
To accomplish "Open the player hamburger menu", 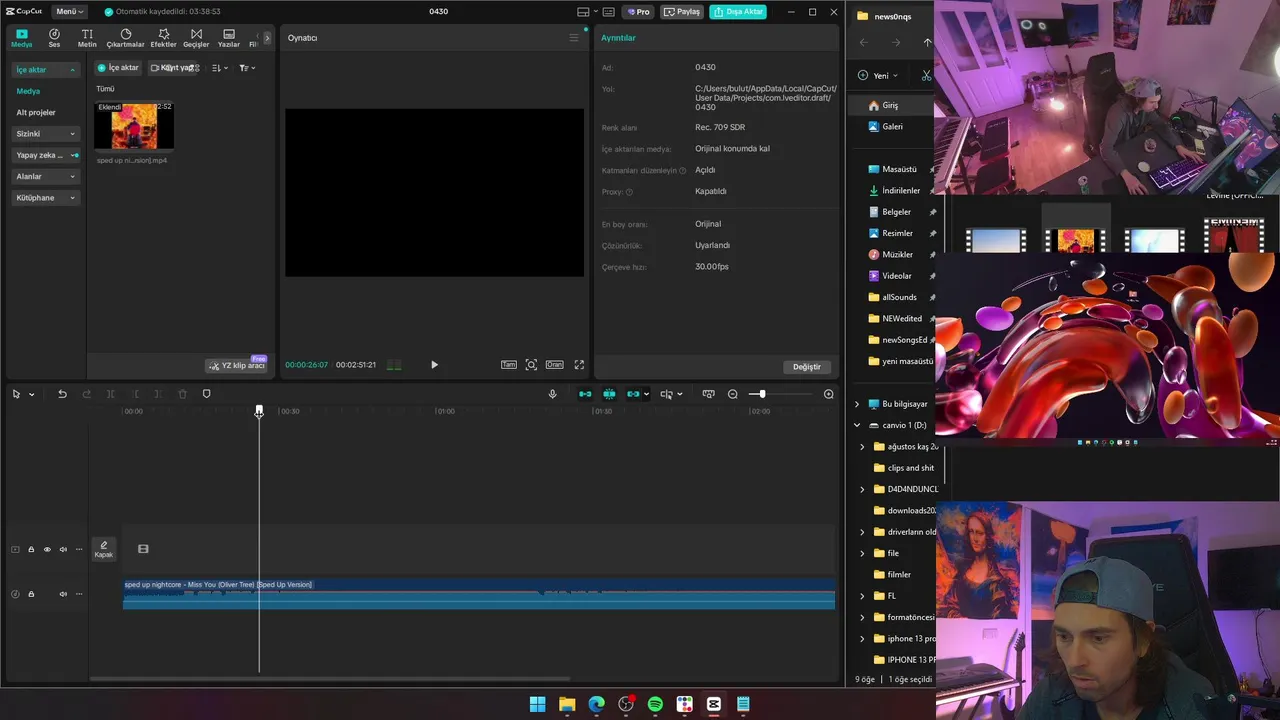I will pyautogui.click(x=574, y=38).
